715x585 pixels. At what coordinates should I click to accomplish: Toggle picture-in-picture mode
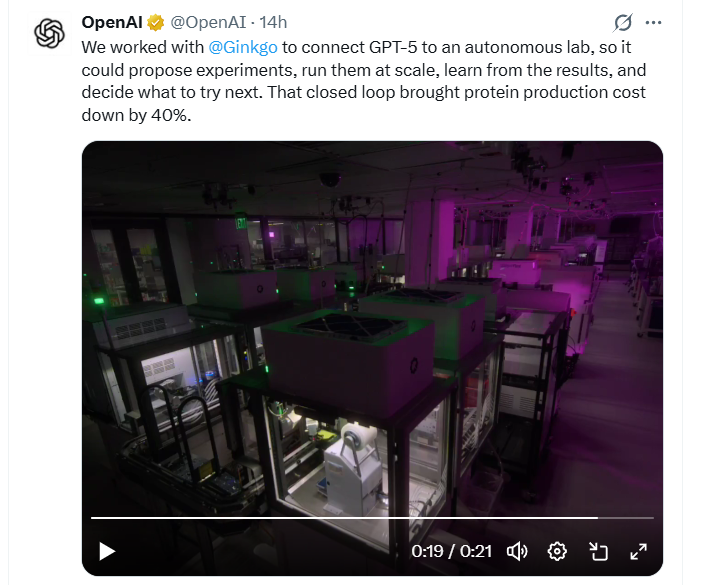598,551
